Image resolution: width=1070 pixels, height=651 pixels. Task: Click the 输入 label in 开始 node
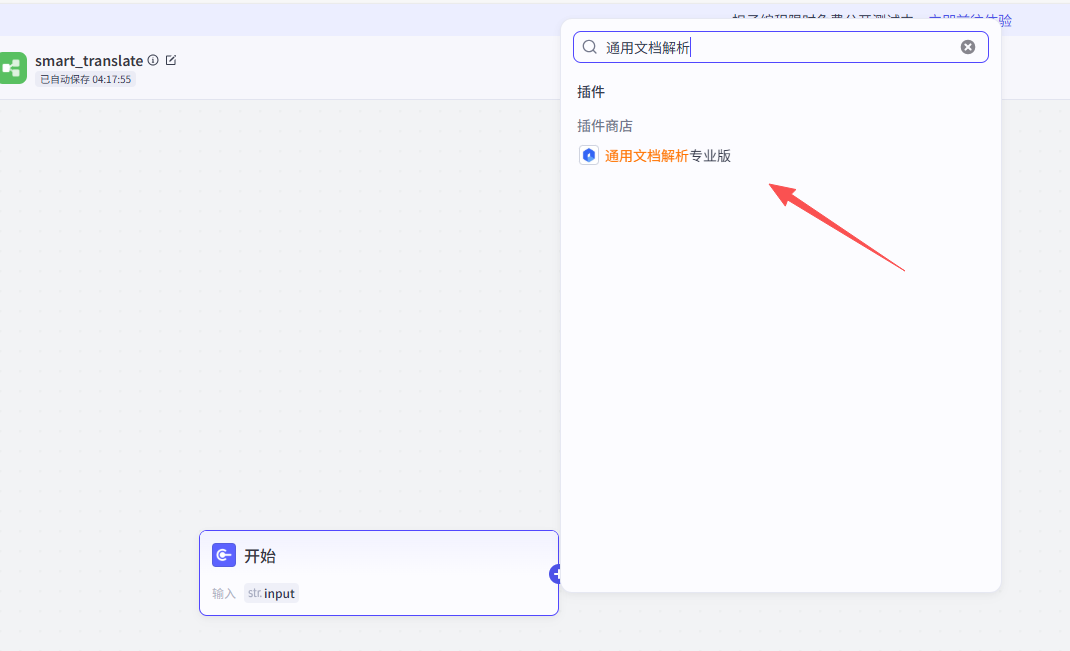[x=224, y=593]
